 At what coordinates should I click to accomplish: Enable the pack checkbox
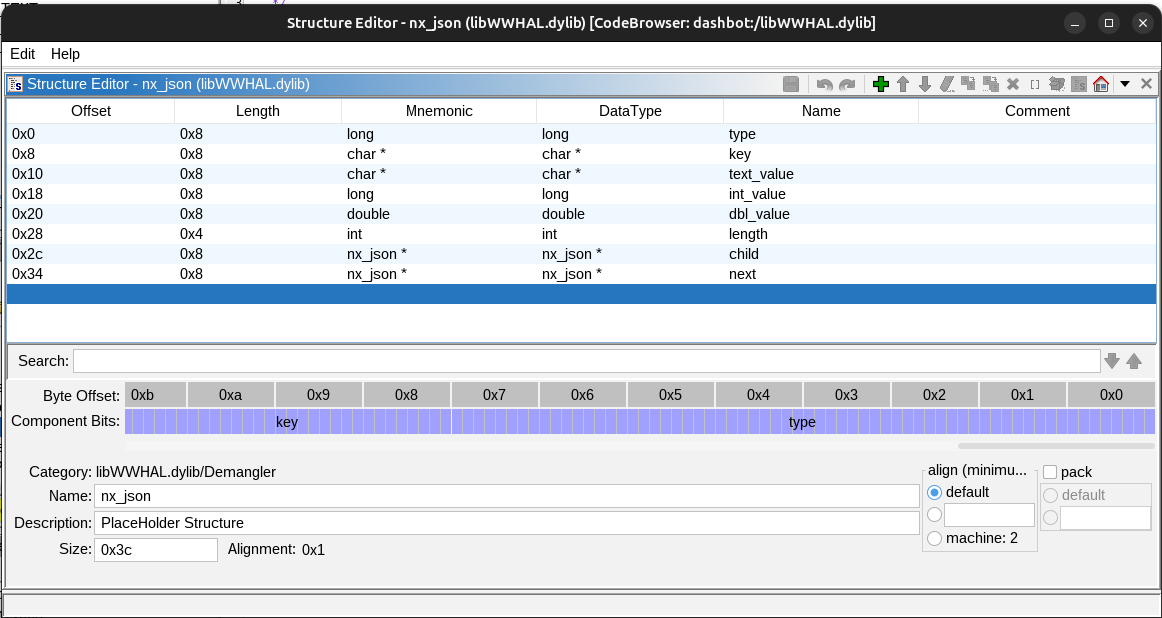point(1050,472)
